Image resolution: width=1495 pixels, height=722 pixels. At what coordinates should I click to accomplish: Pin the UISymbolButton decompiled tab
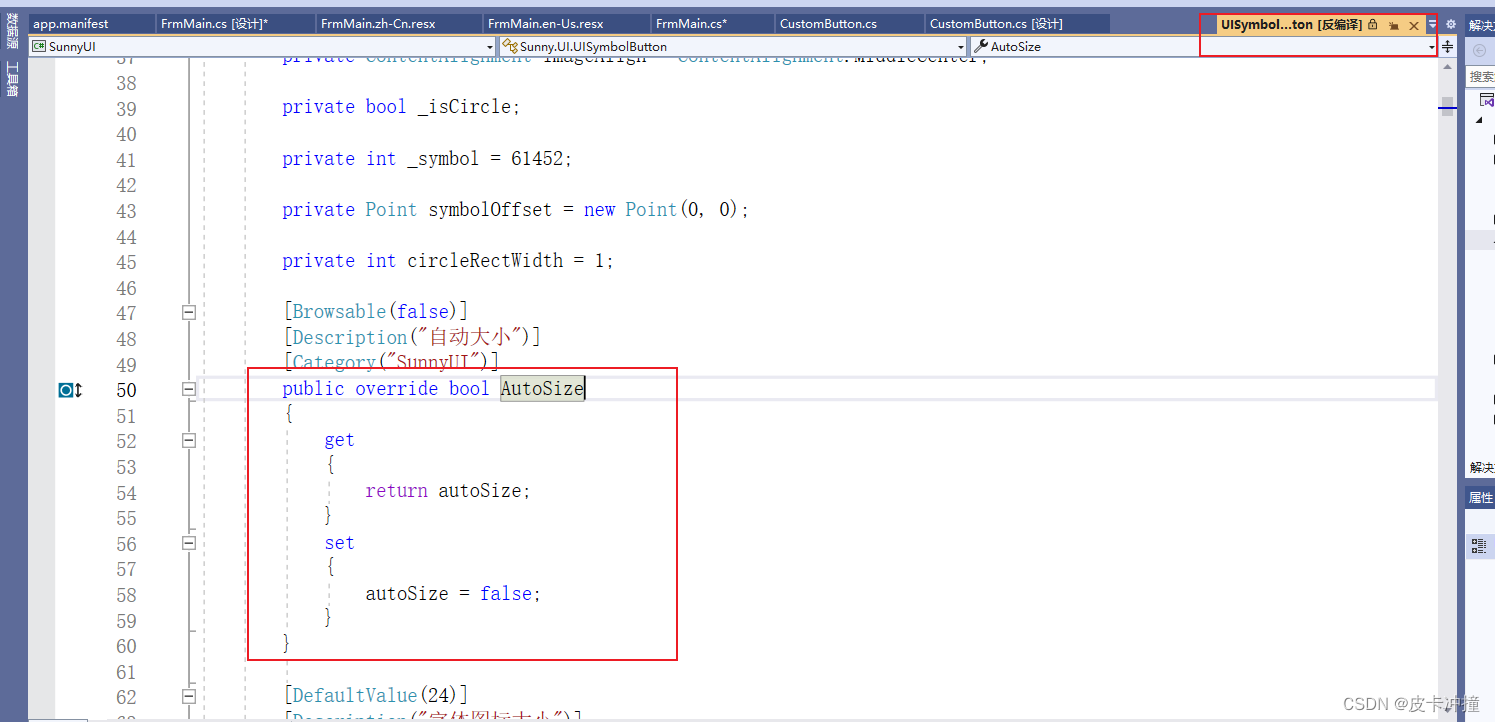point(1394,25)
